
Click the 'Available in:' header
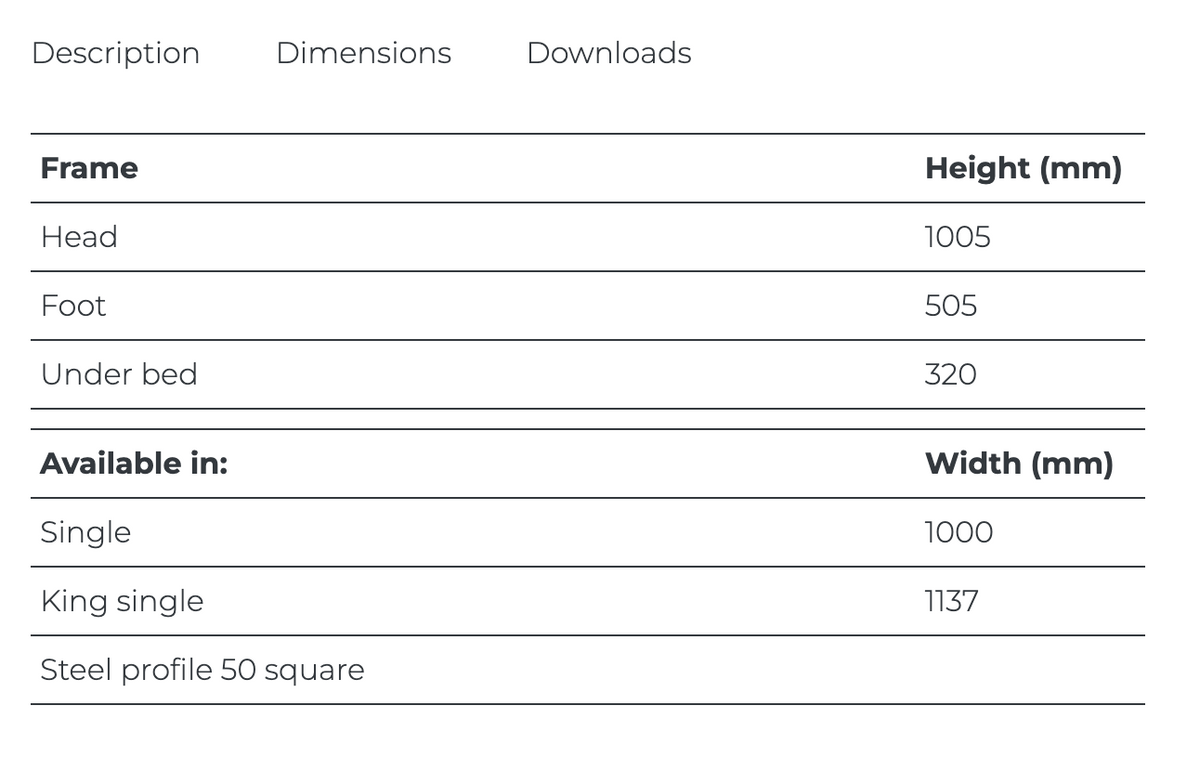(134, 464)
